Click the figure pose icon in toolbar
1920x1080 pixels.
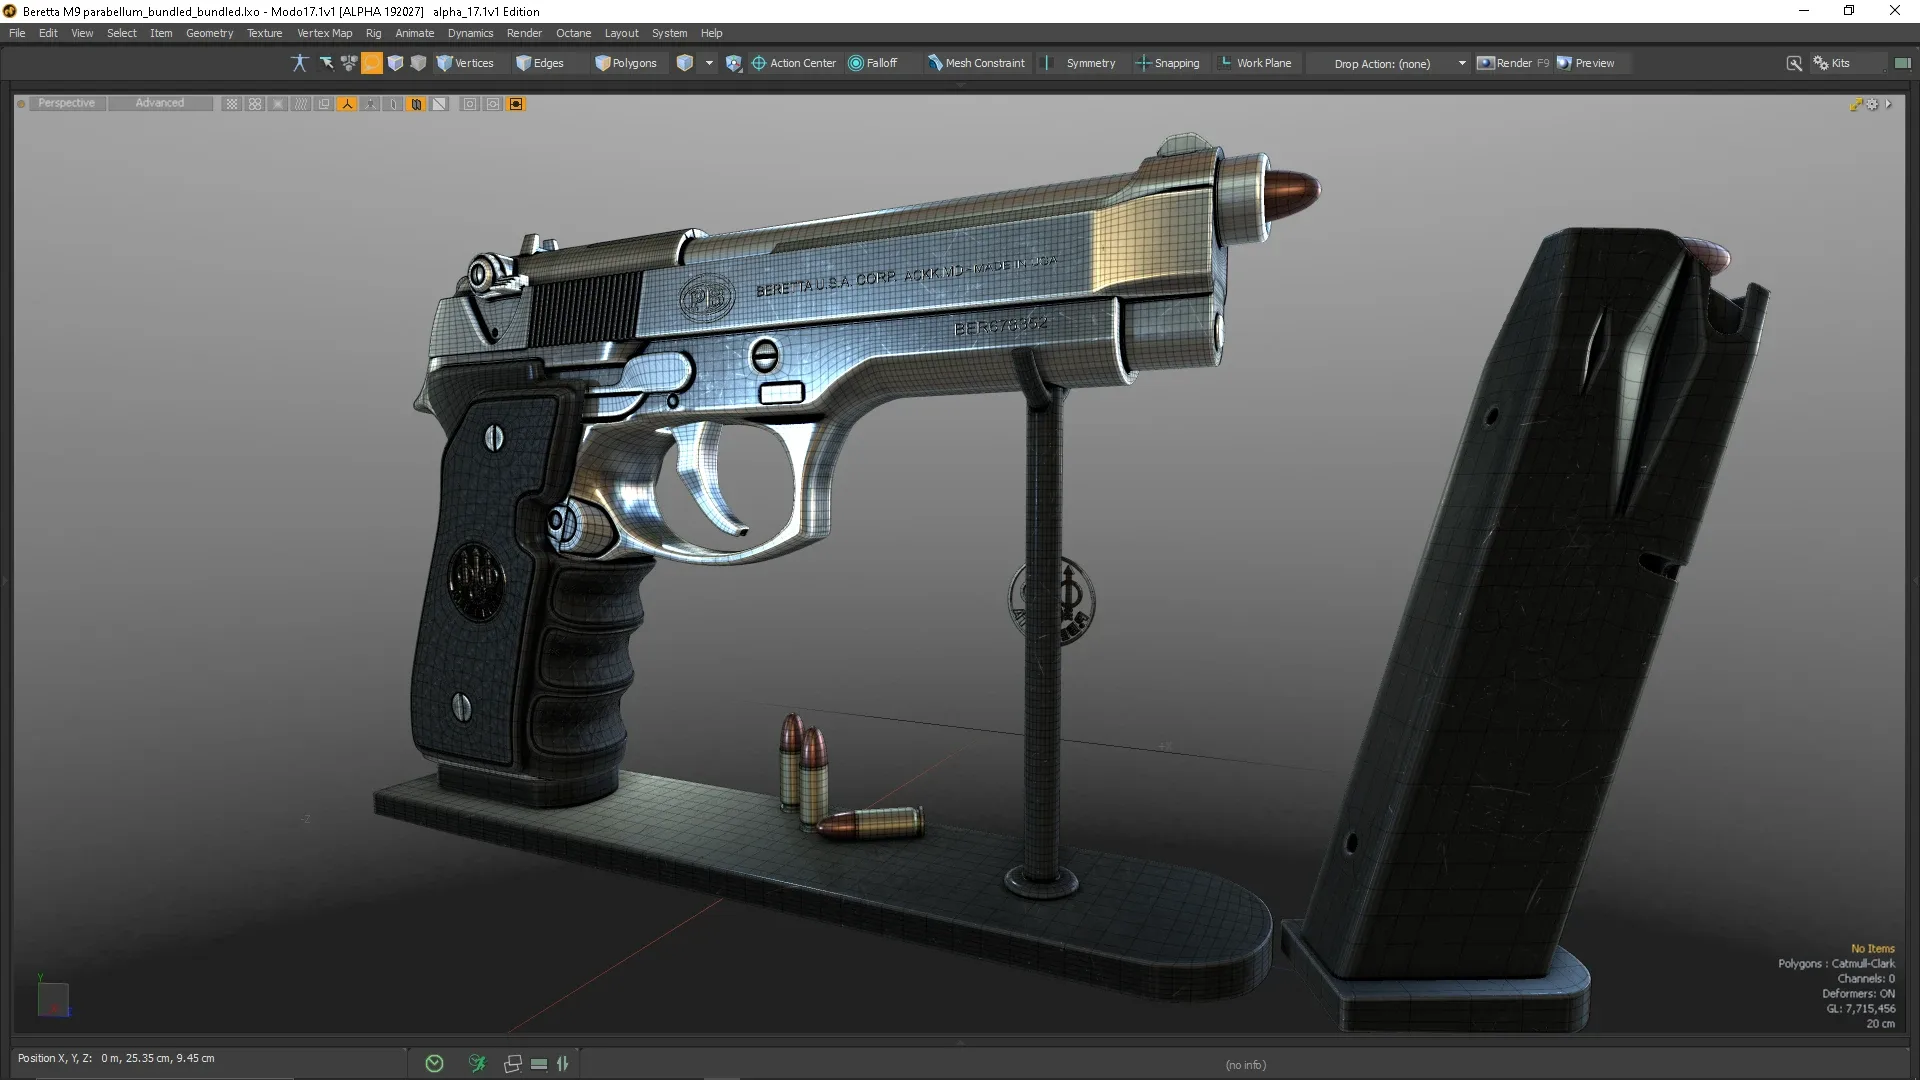coord(299,63)
